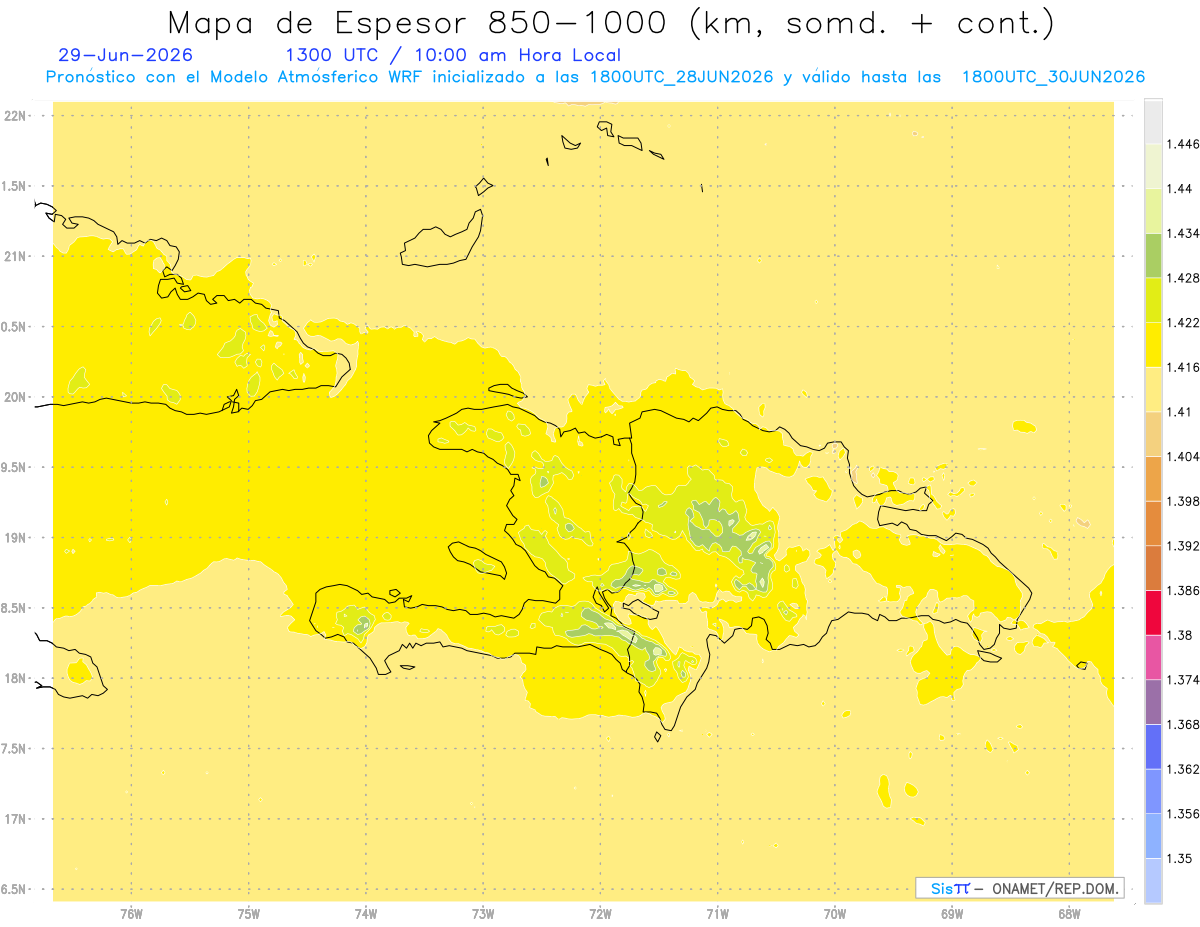This screenshot has width=1200, height=927.
Task: Click the purple legend swatch below 1.374
Action: 1153,701
